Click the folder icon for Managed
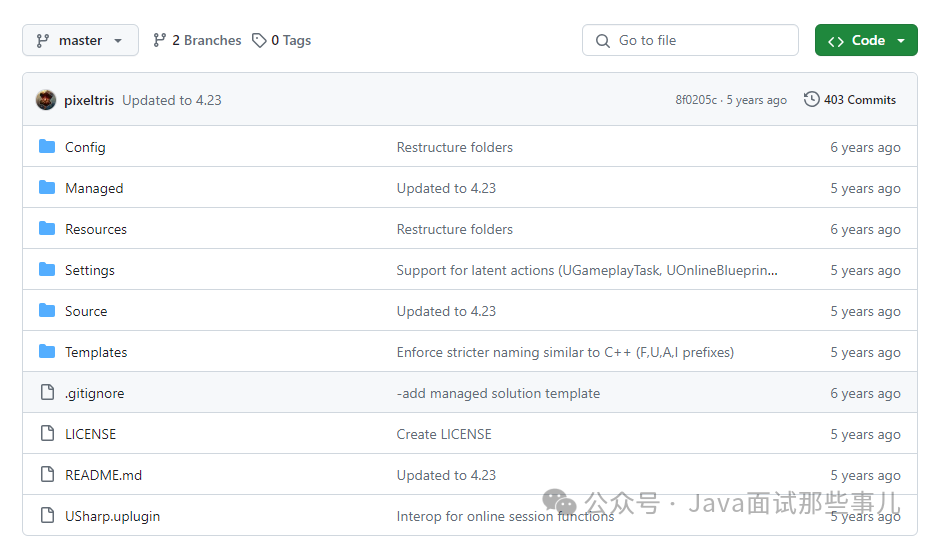This screenshot has height=540, width=930. point(47,188)
